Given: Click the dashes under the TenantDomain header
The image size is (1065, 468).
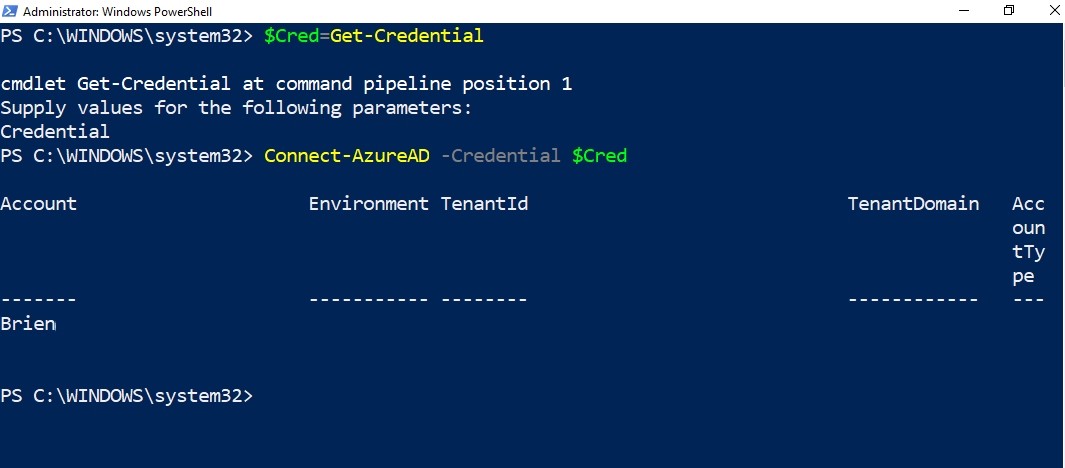Looking at the screenshot, I should pyautogui.click(x=914, y=300).
